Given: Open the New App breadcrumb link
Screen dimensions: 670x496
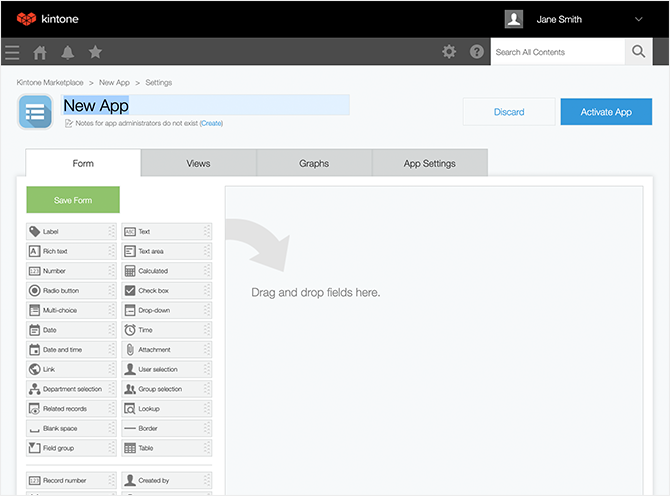Looking at the screenshot, I should click(114, 82).
